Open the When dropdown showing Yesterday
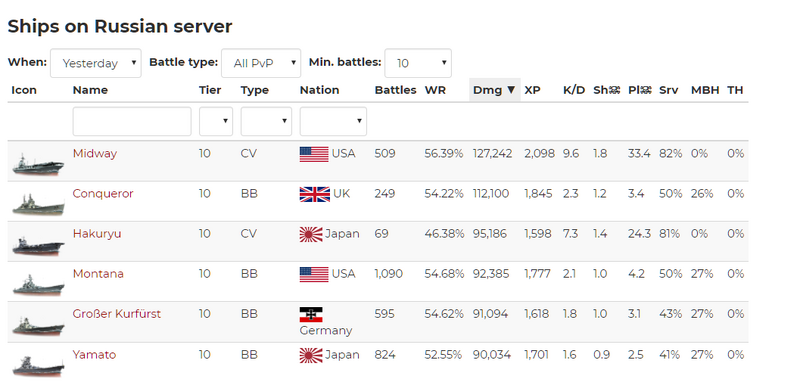The image size is (800, 382). pos(96,63)
